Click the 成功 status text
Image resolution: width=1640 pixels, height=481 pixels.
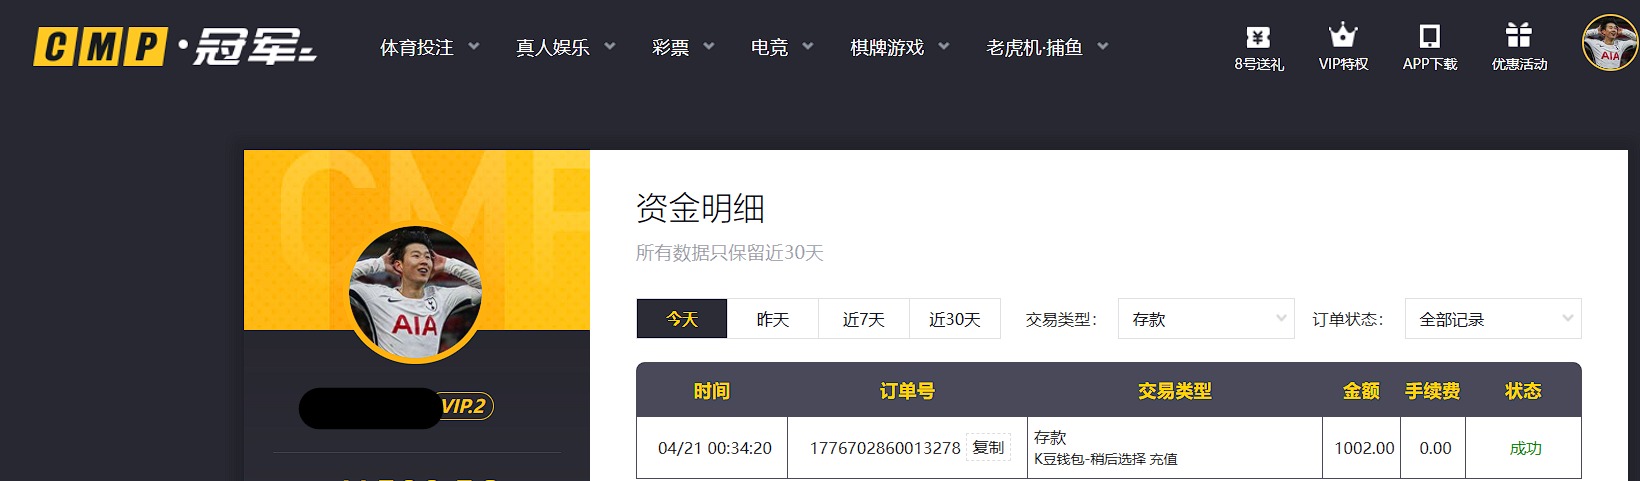point(1525,448)
